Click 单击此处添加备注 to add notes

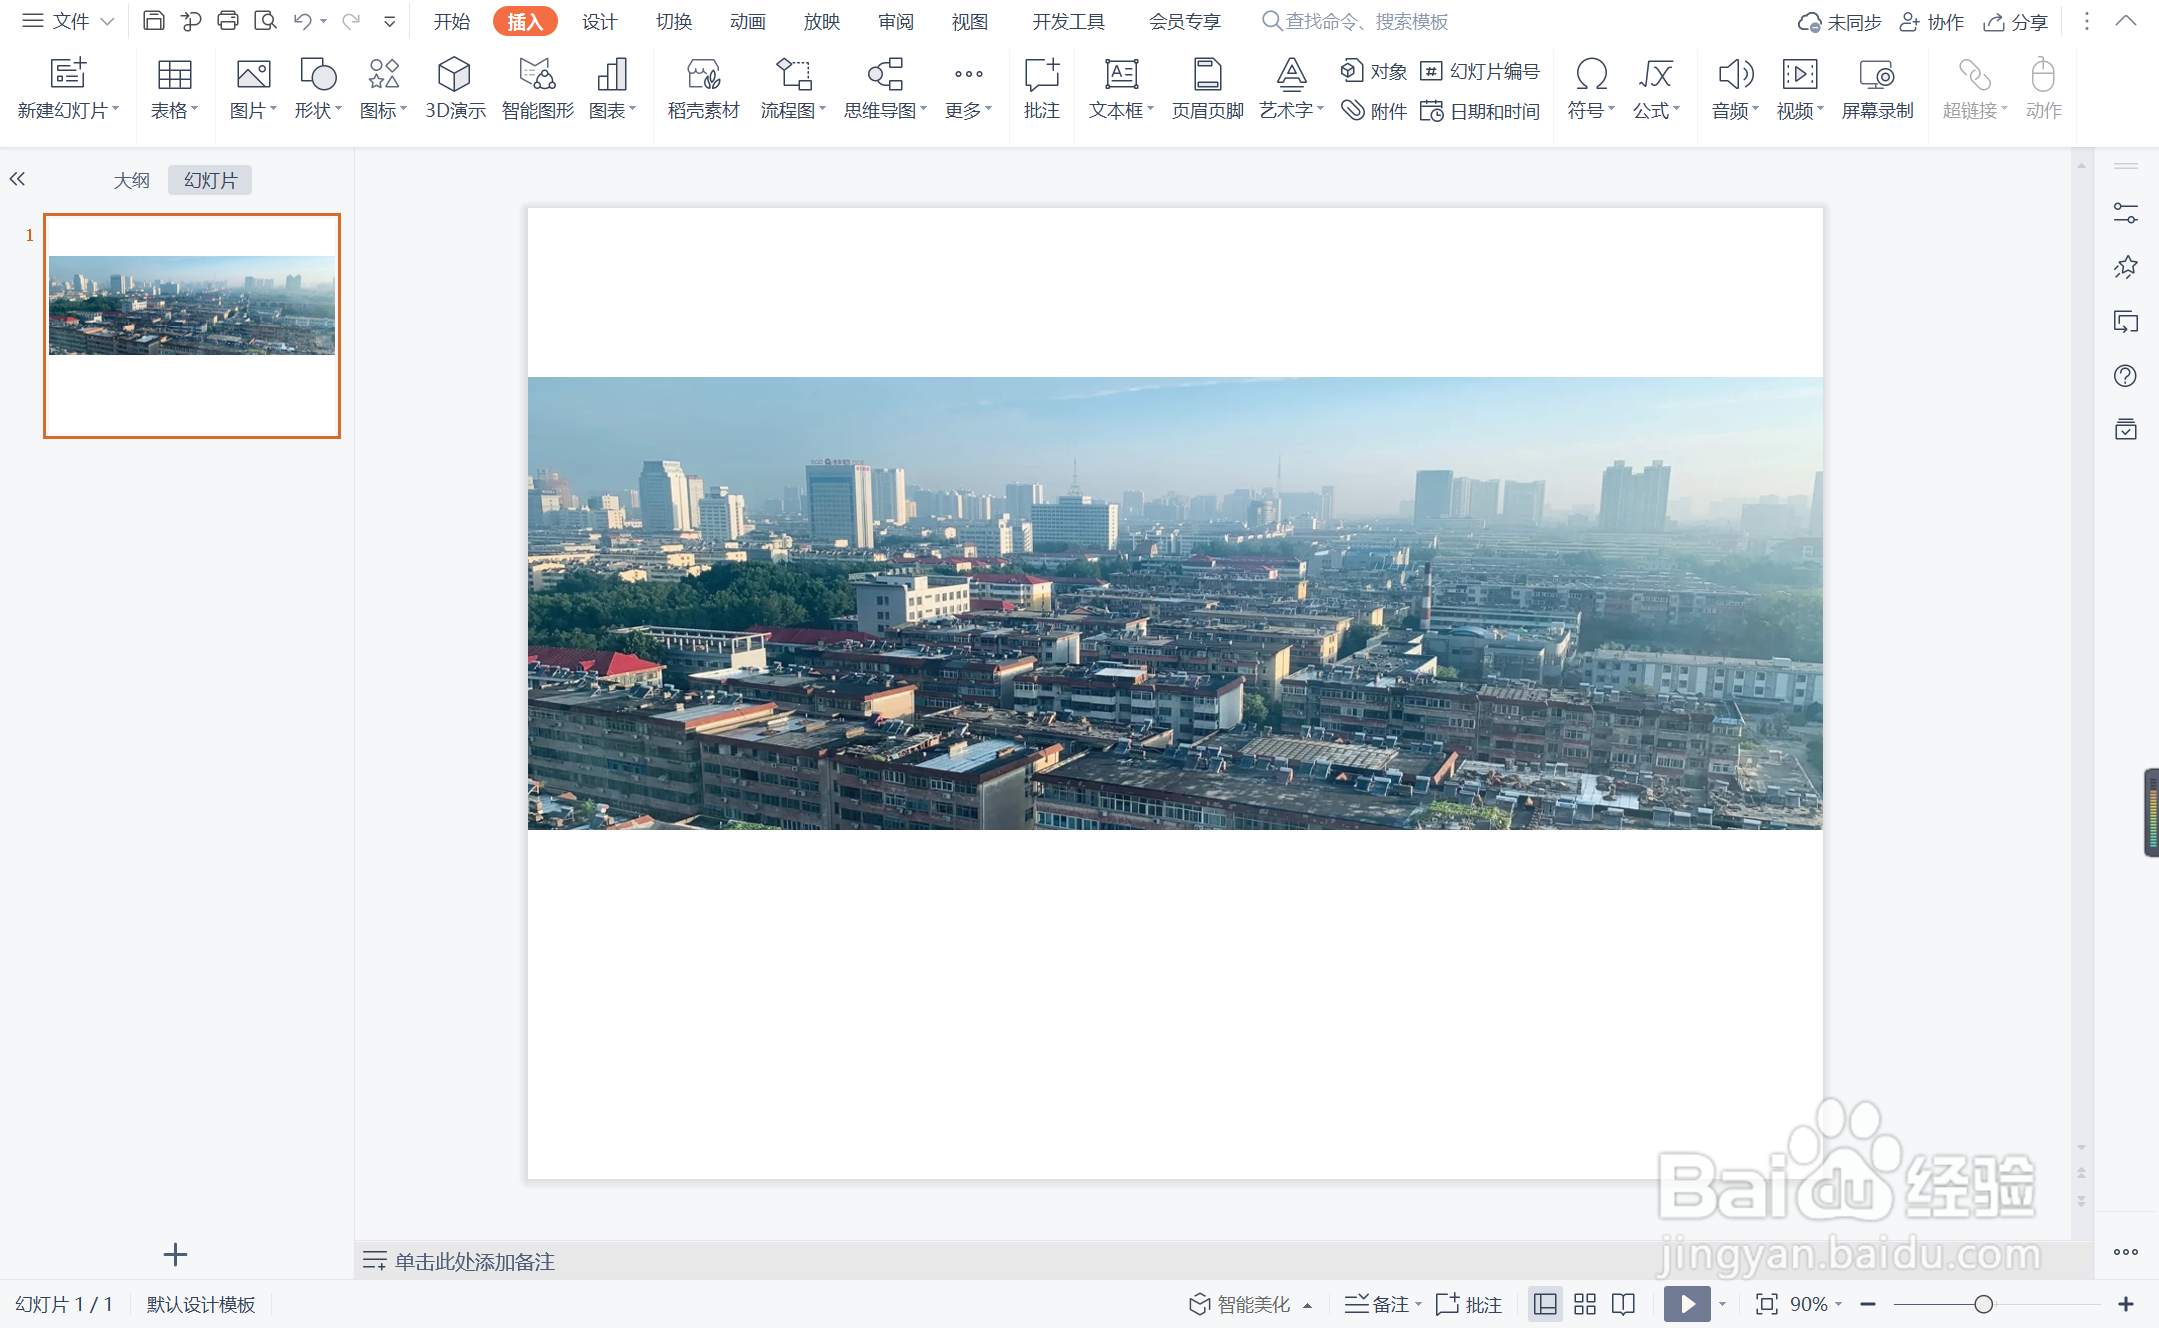[x=474, y=1261]
